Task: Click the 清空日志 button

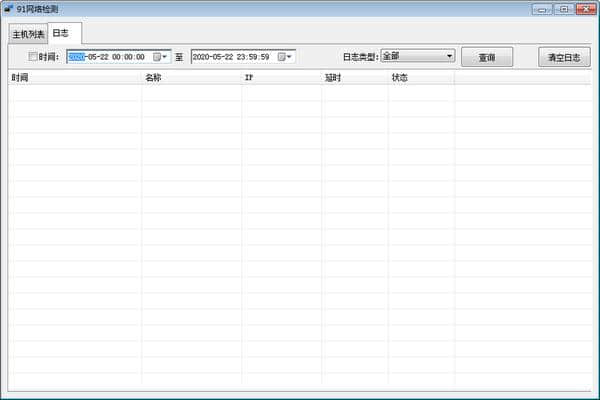Action: [x=564, y=57]
